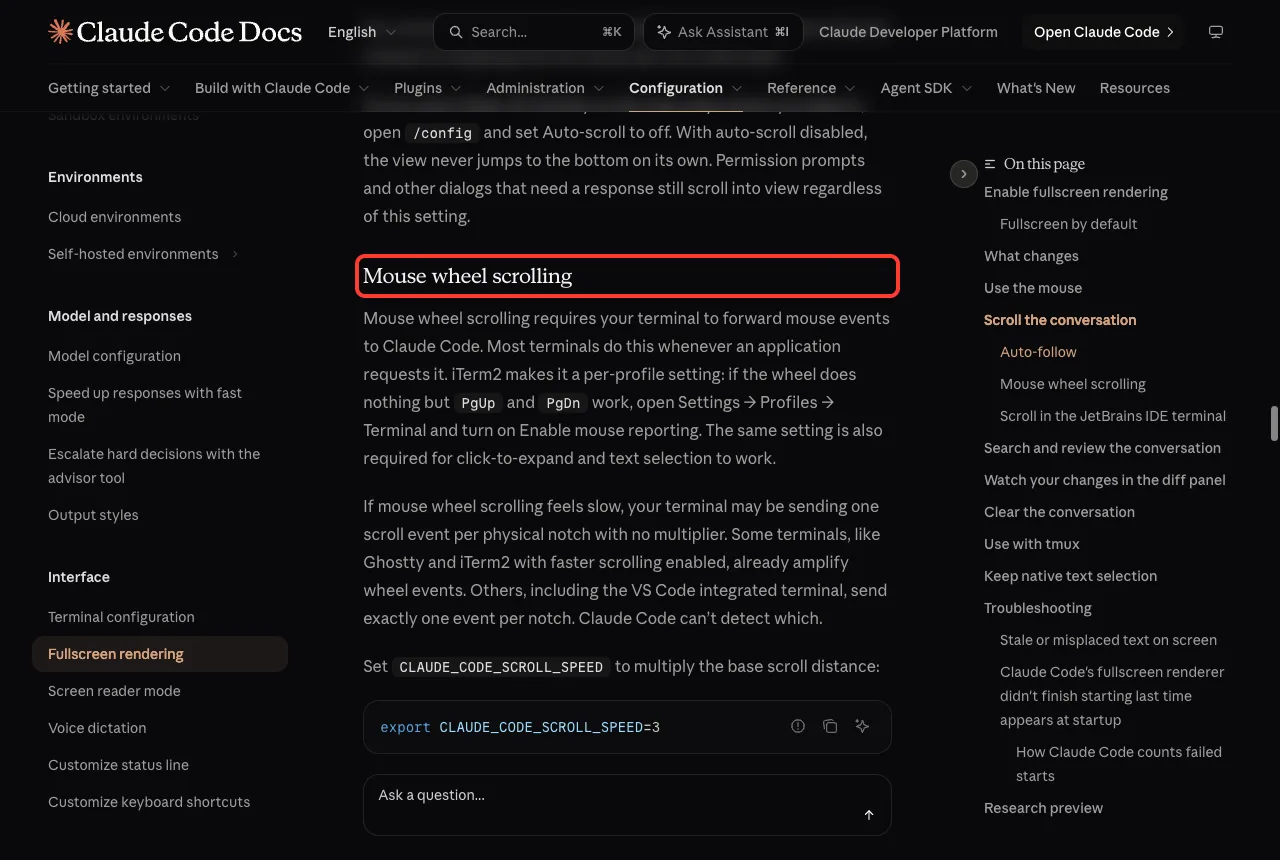Open Customize keyboard shortcuts page

[149, 802]
